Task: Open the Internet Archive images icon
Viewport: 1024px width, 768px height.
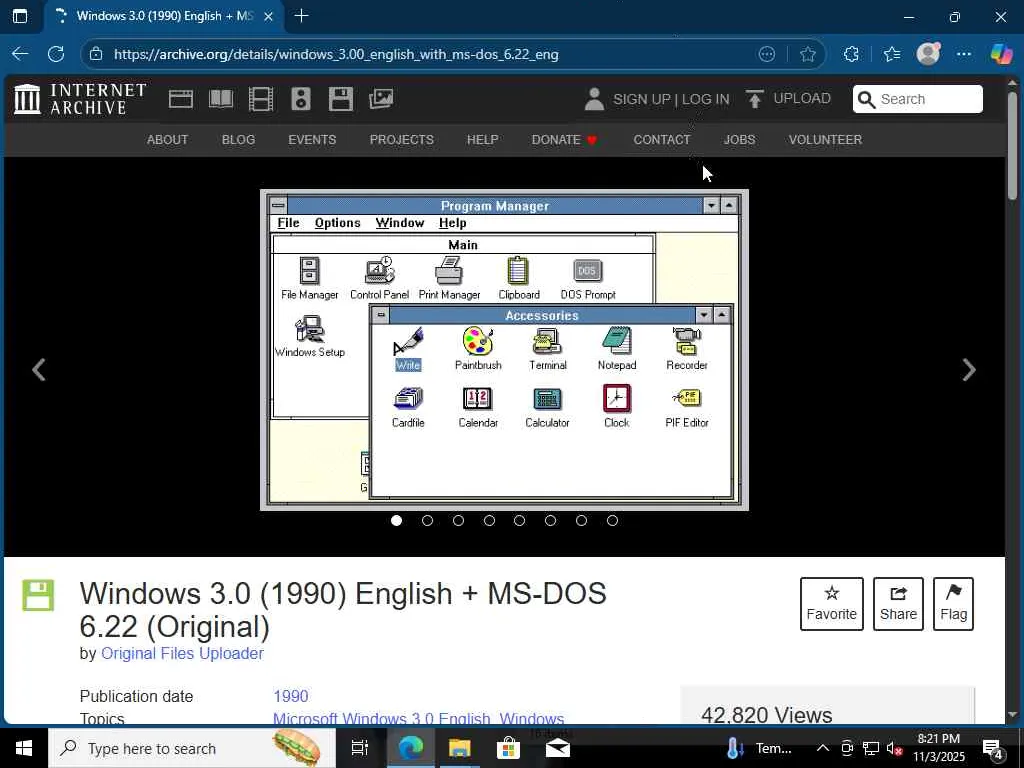Action: coord(381,99)
